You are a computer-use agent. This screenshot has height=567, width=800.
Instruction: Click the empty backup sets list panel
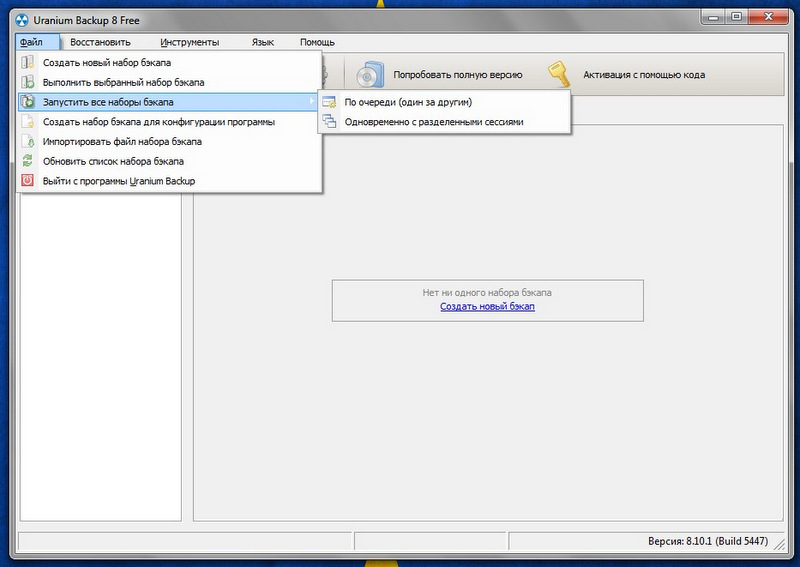[101, 356]
